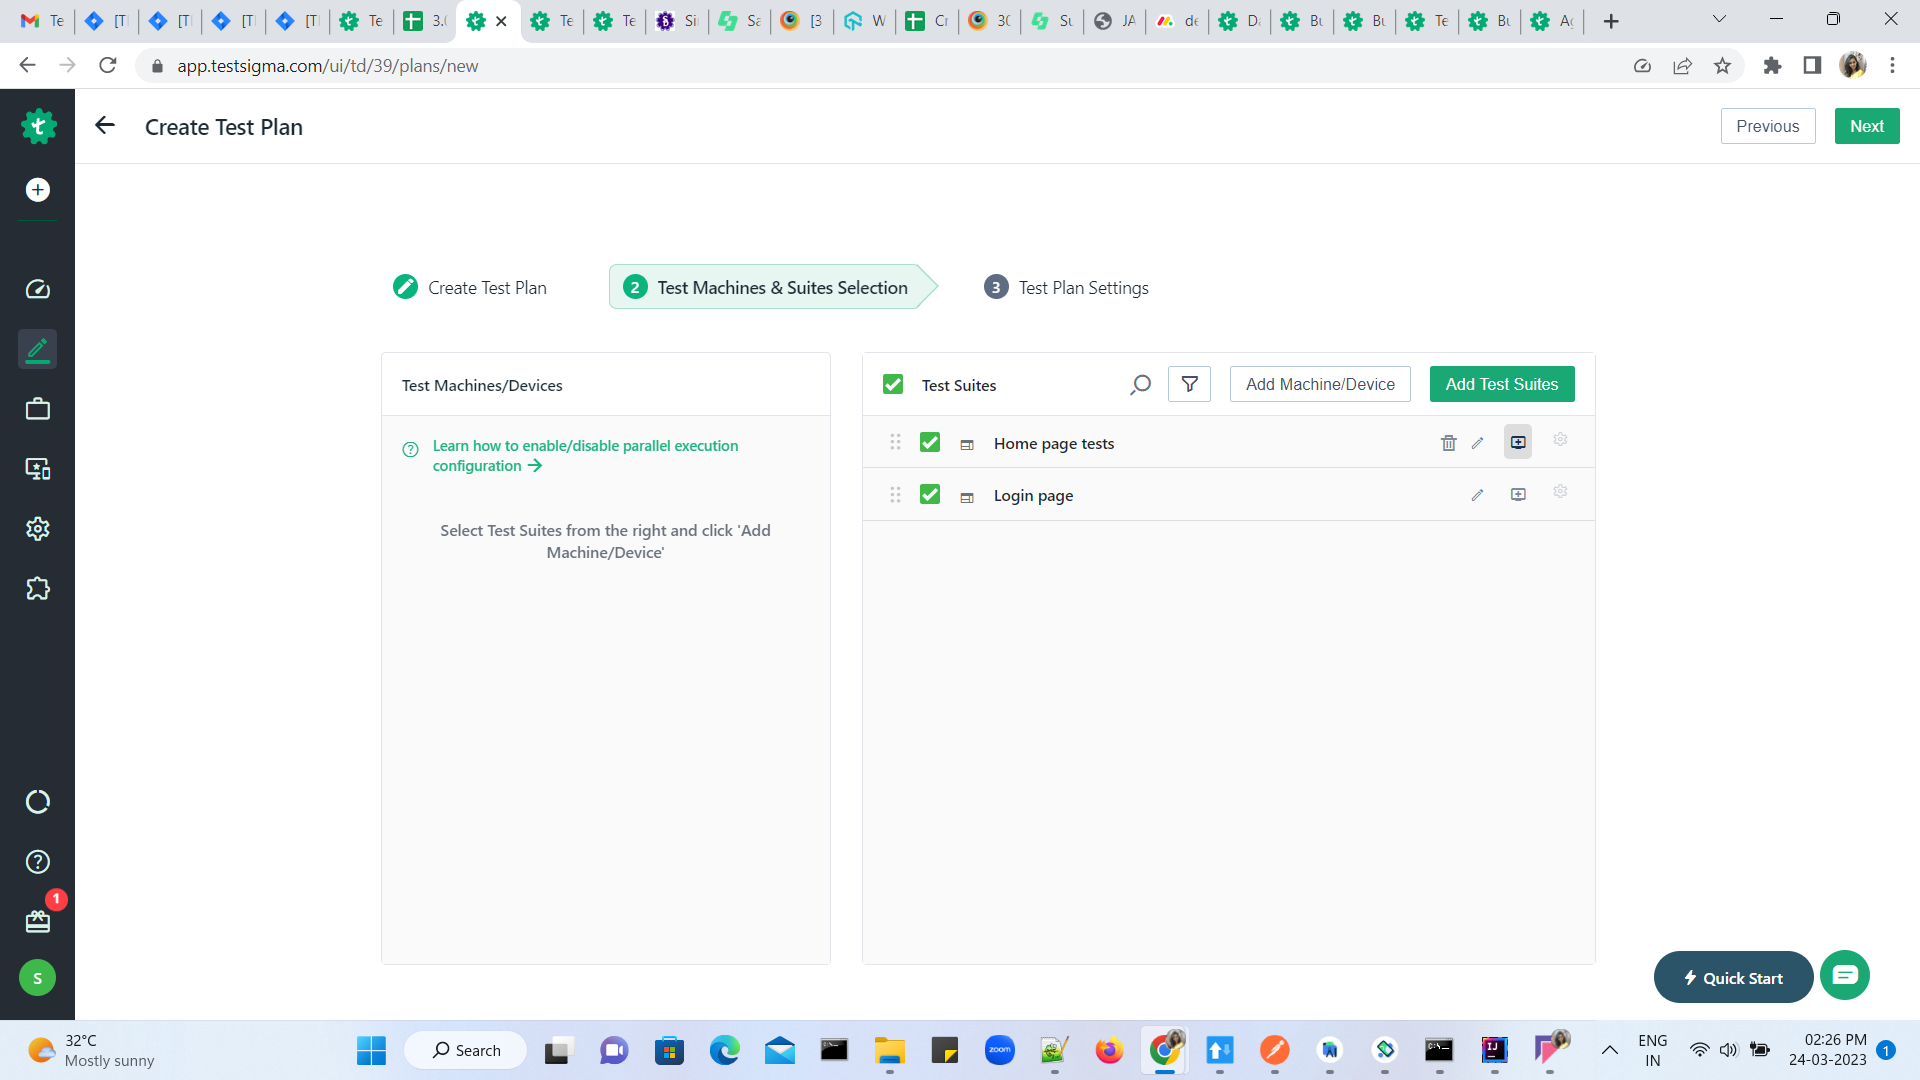Open Windows Start menu

coord(371,1050)
